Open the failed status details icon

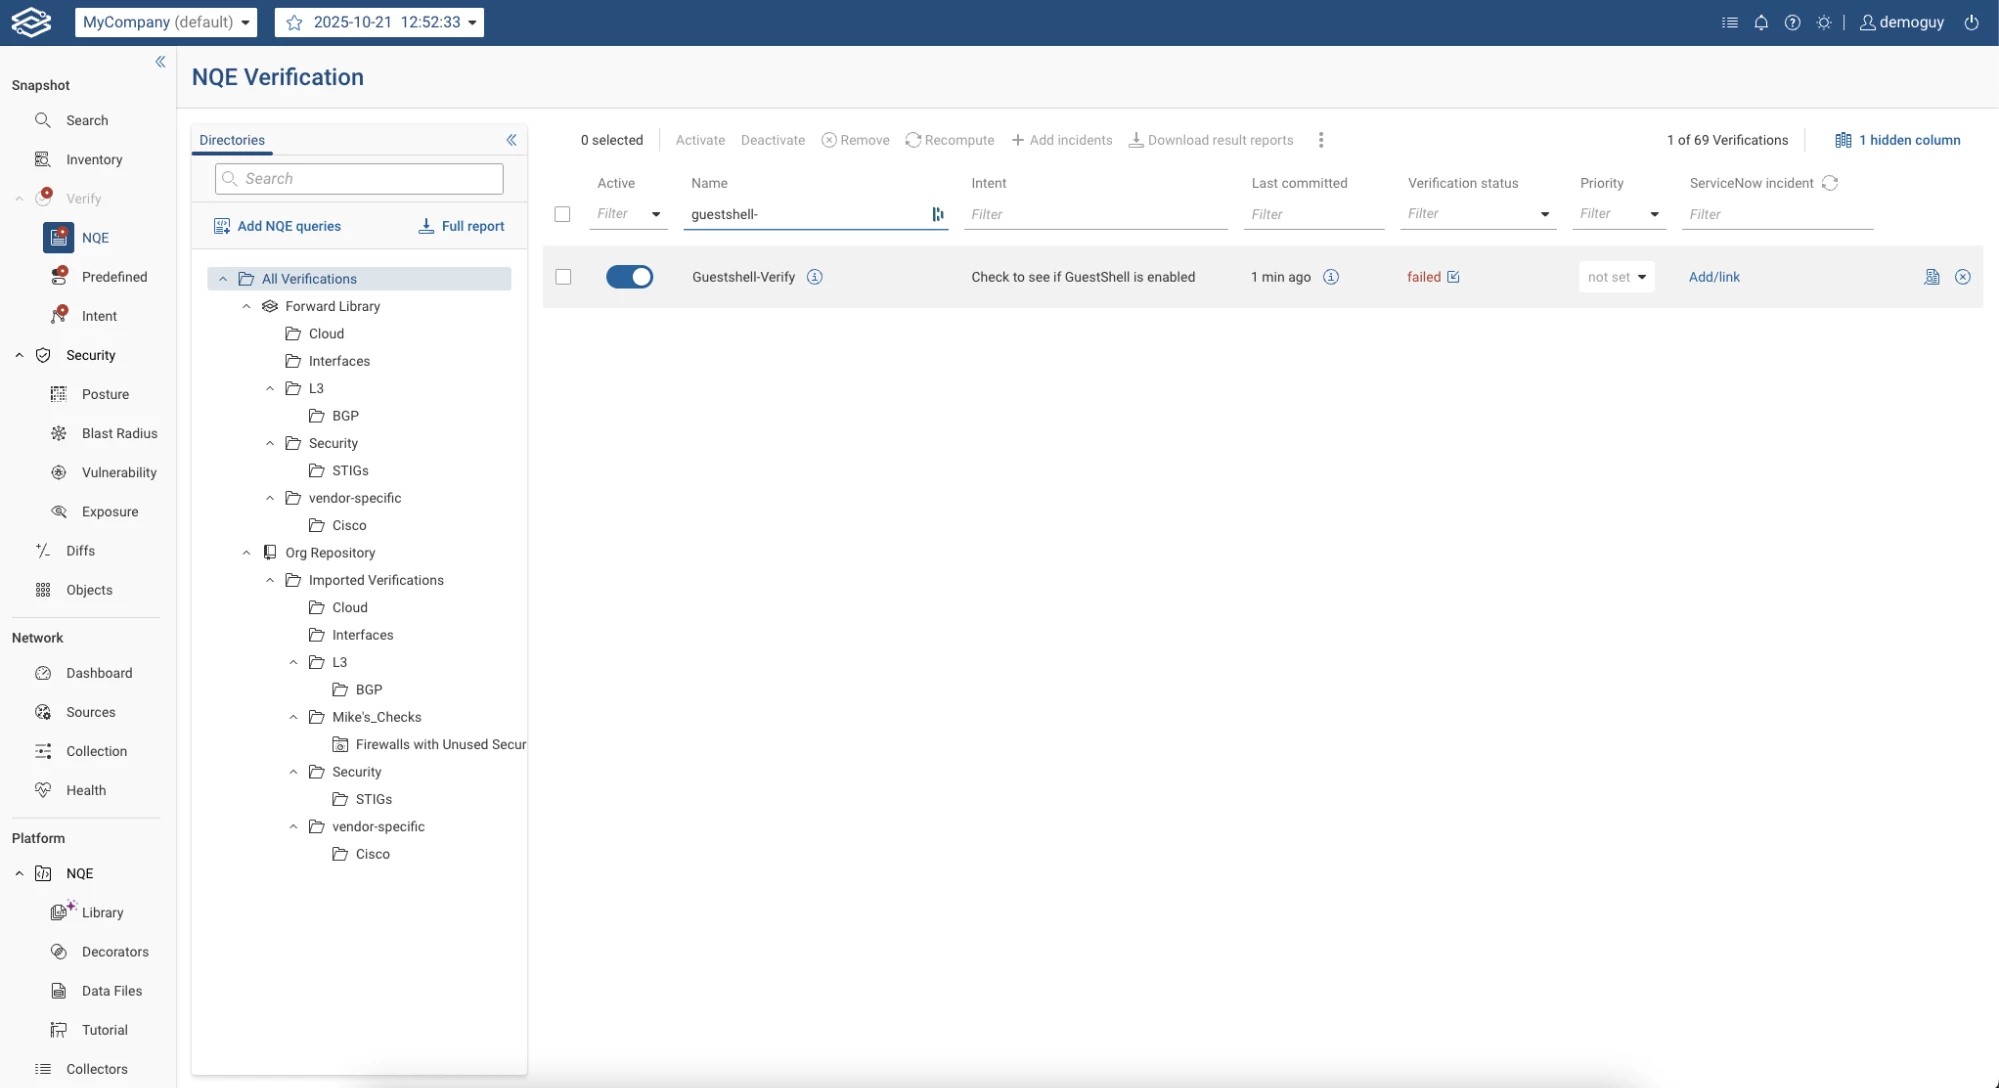tap(1453, 277)
